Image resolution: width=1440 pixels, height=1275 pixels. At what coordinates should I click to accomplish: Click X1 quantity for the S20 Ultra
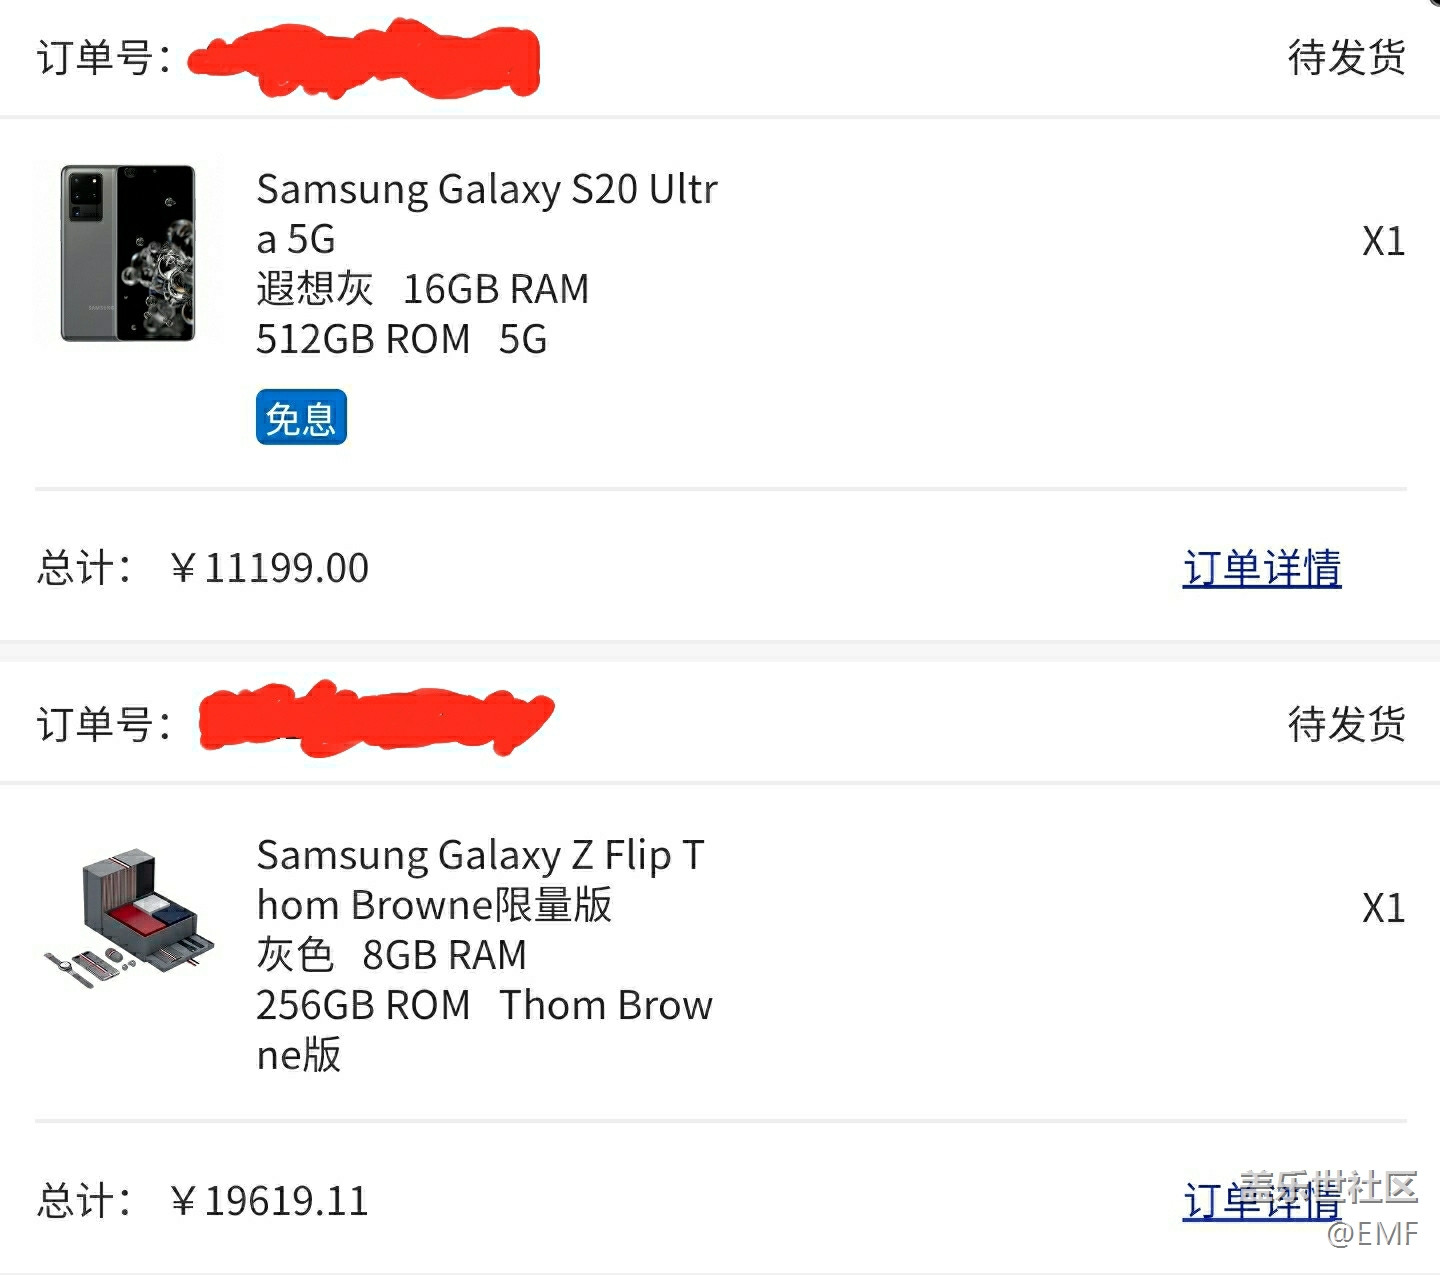[1383, 241]
